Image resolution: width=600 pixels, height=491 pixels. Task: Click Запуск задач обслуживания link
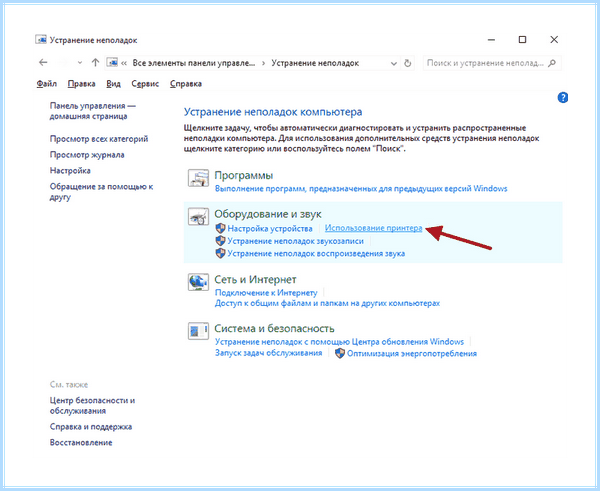268,353
